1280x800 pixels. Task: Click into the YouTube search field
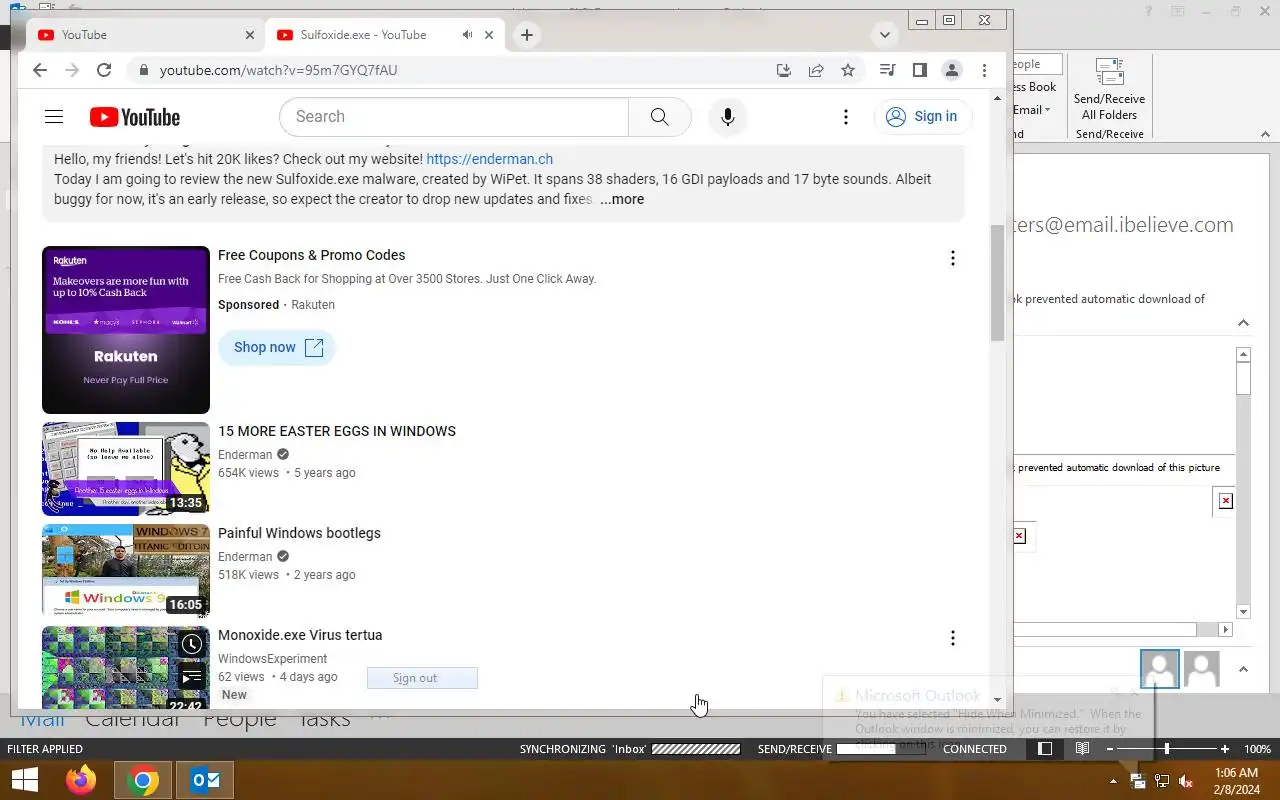(454, 117)
